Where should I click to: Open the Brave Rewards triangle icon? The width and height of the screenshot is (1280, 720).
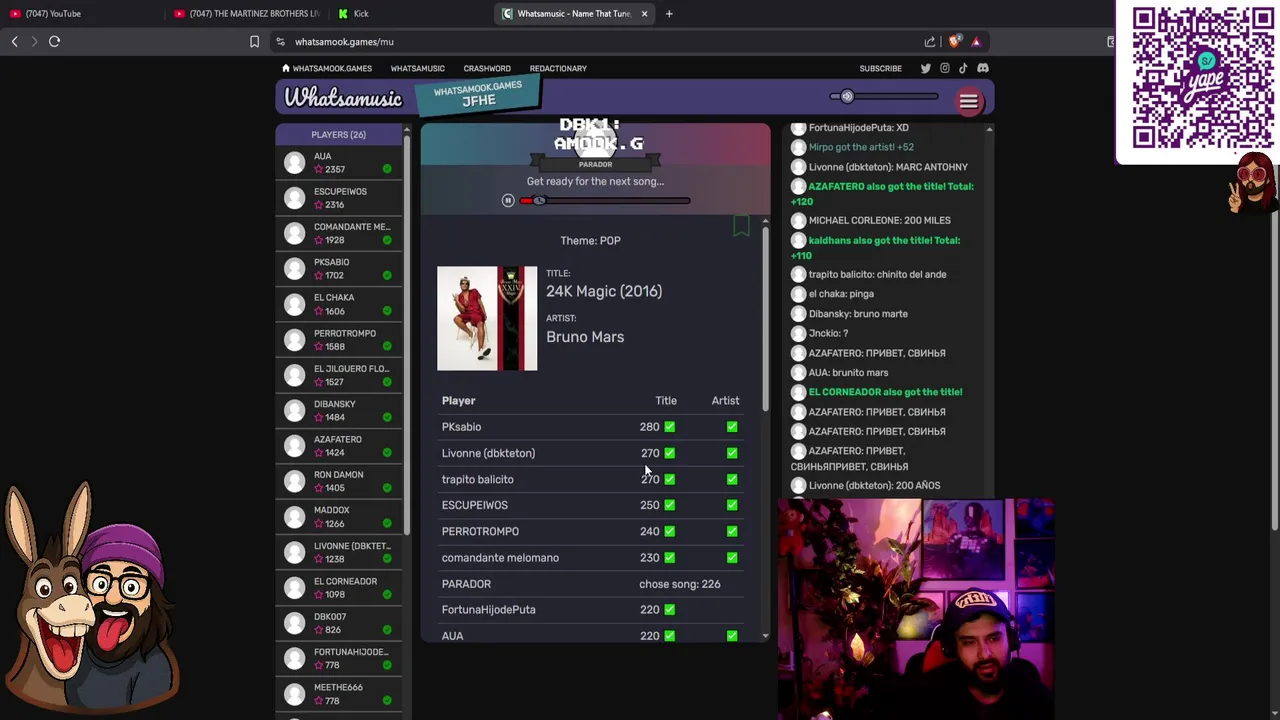point(976,42)
